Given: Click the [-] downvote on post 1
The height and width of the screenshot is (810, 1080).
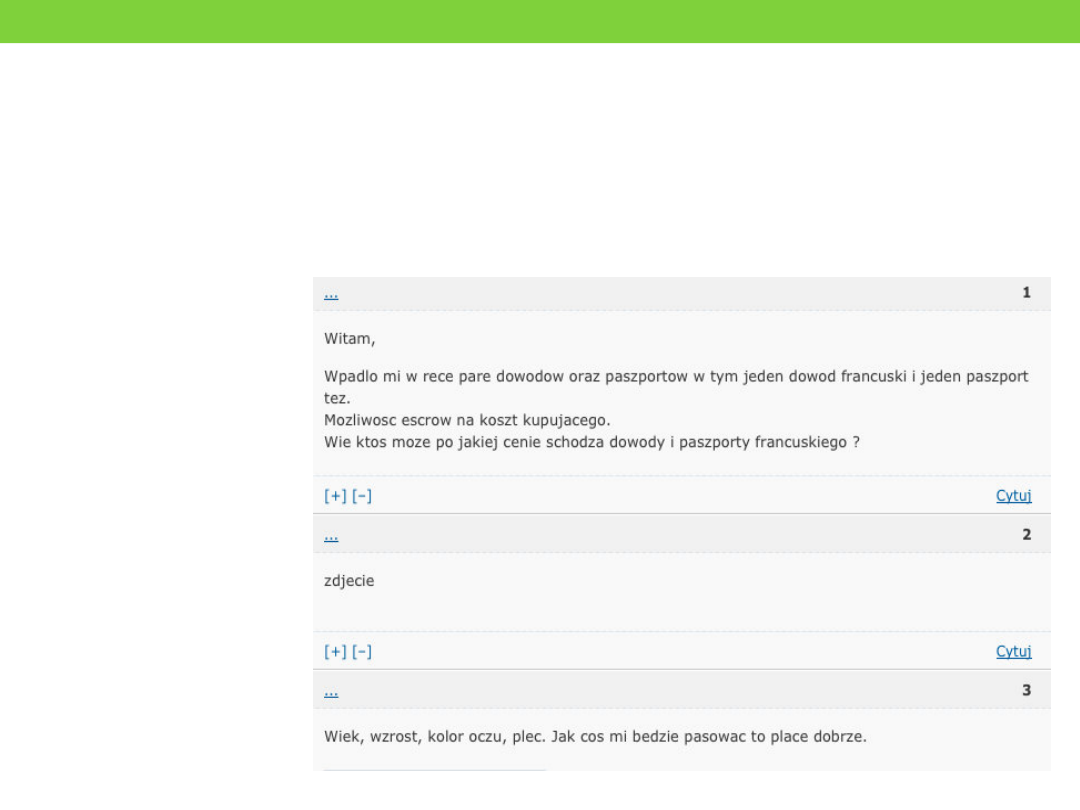Looking at the screenshot, I should [362, 496].
